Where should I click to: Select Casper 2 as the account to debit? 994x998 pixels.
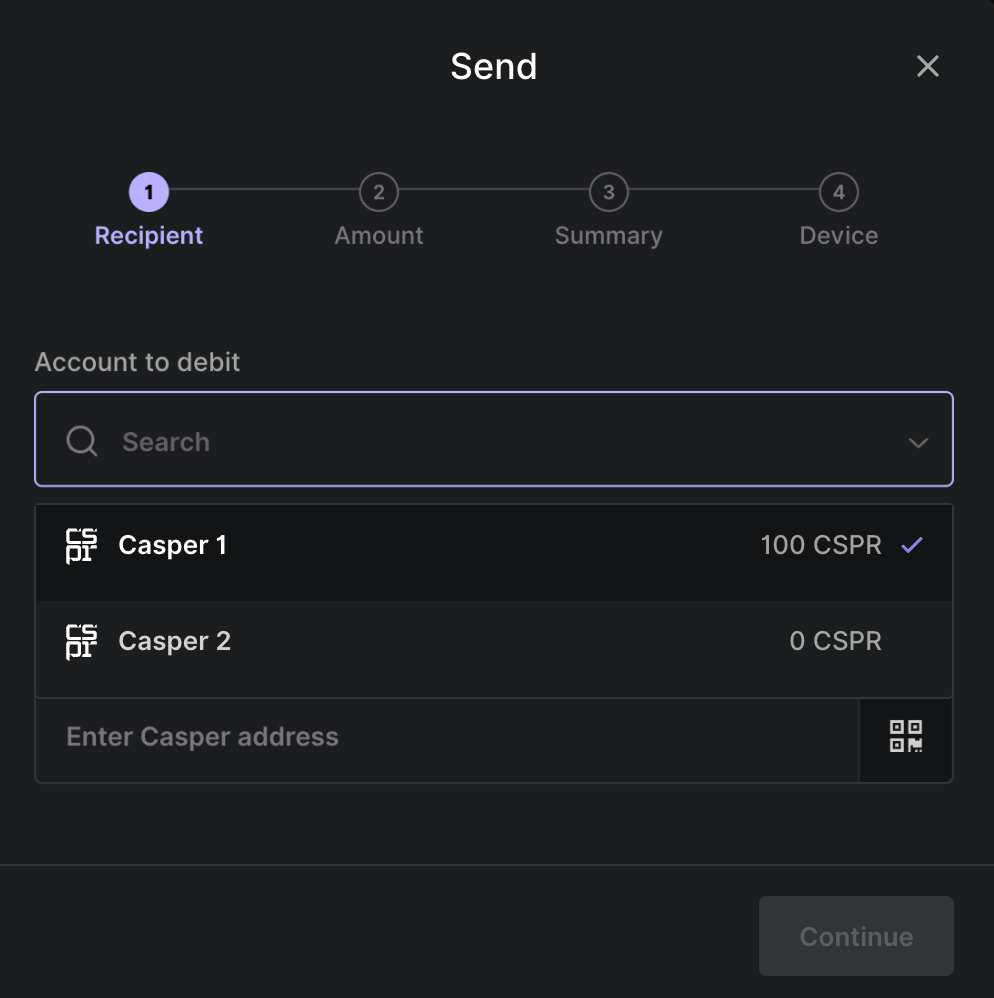point(400,641)
